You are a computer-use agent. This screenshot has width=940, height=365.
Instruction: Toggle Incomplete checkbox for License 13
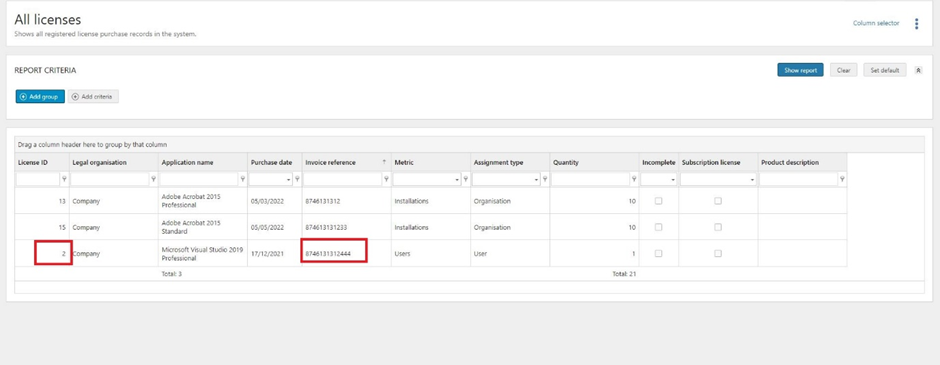point(658,201)
